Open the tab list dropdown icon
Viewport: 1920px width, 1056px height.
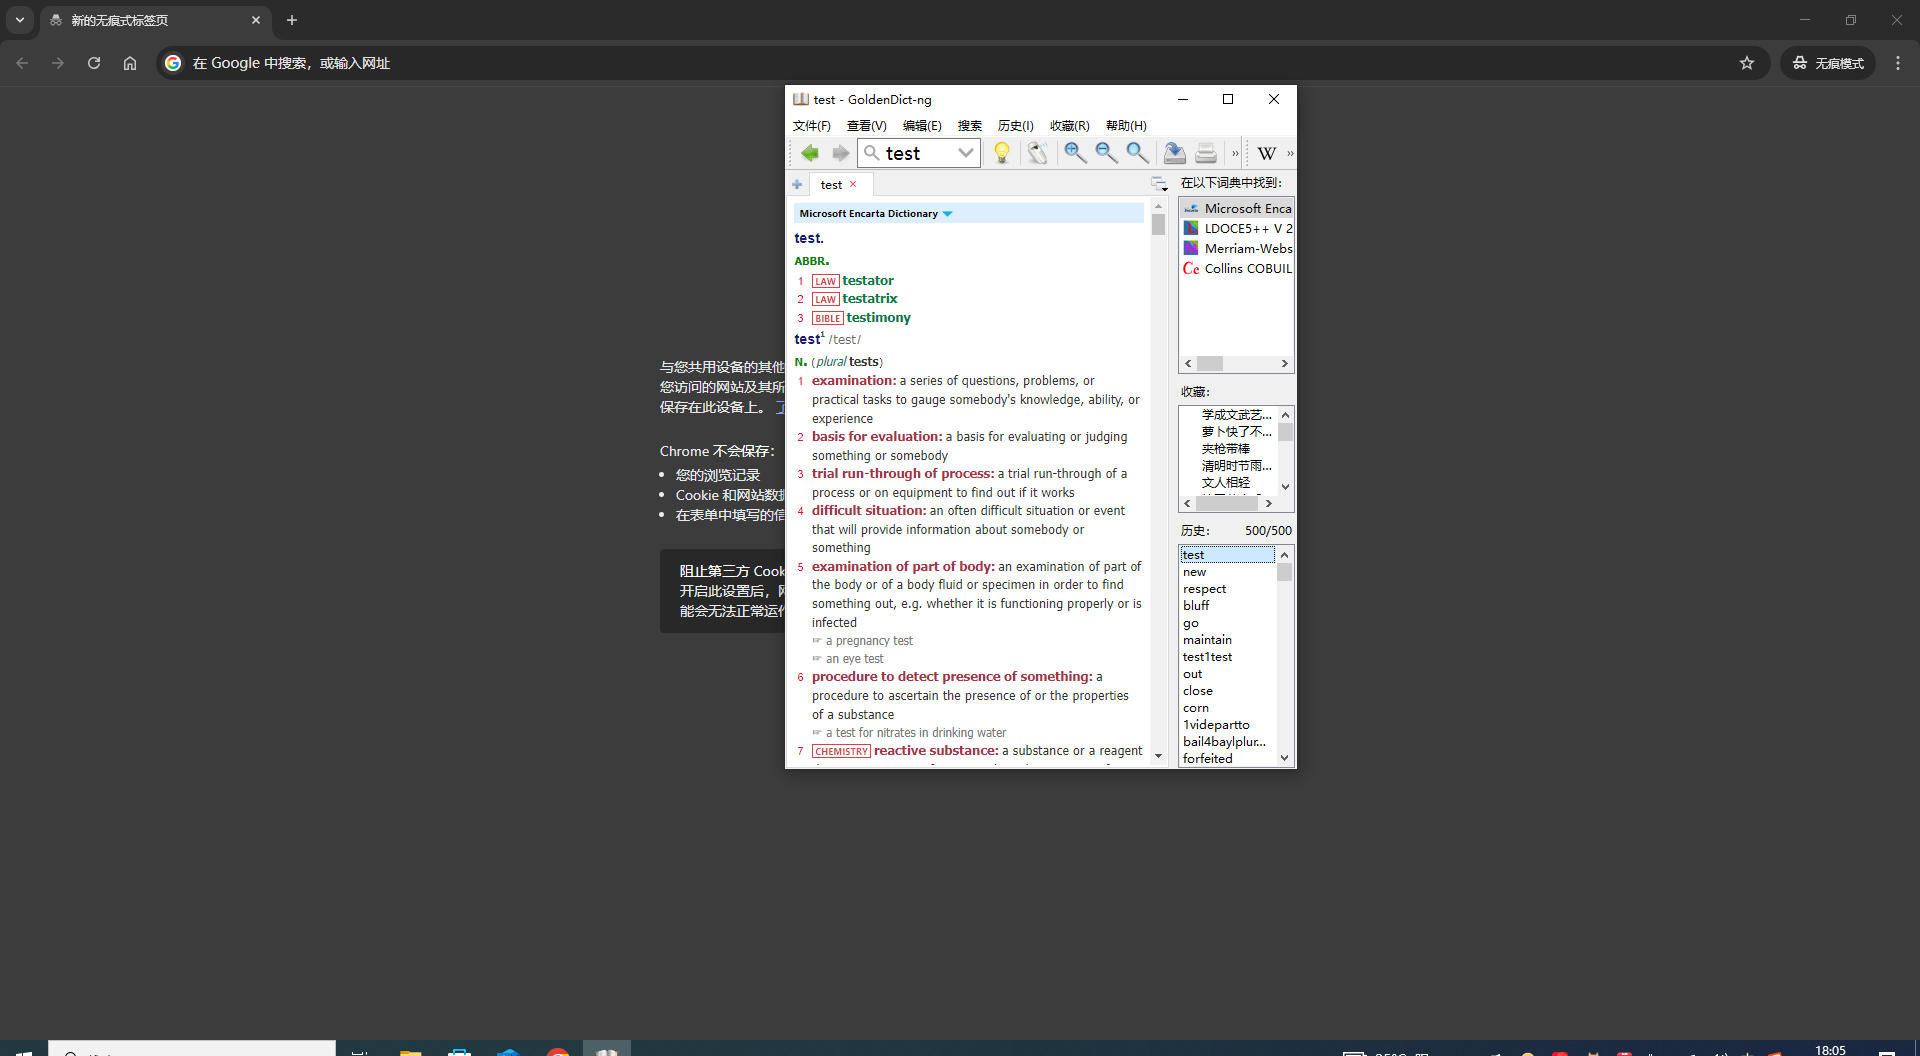(1159, 184)
